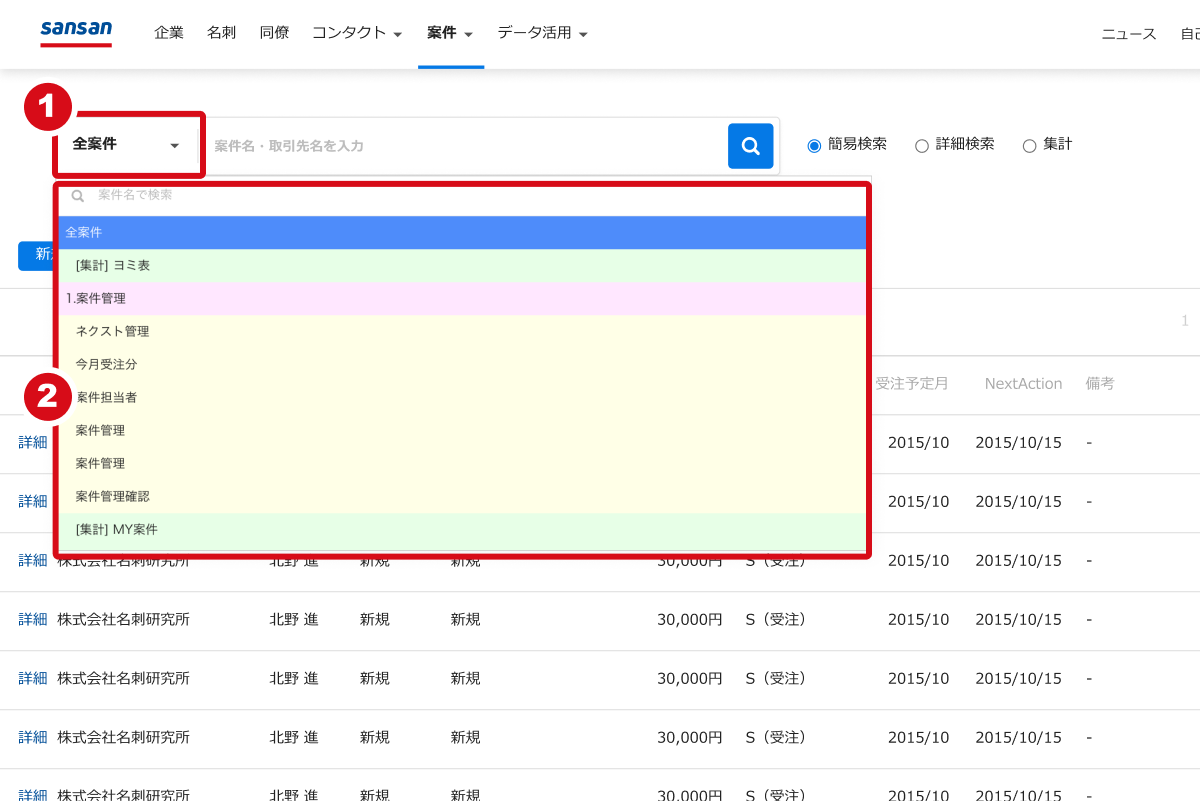Click the blue search magnifier button
Viewport: 1200px width, 801px height.
coord(750,145)
